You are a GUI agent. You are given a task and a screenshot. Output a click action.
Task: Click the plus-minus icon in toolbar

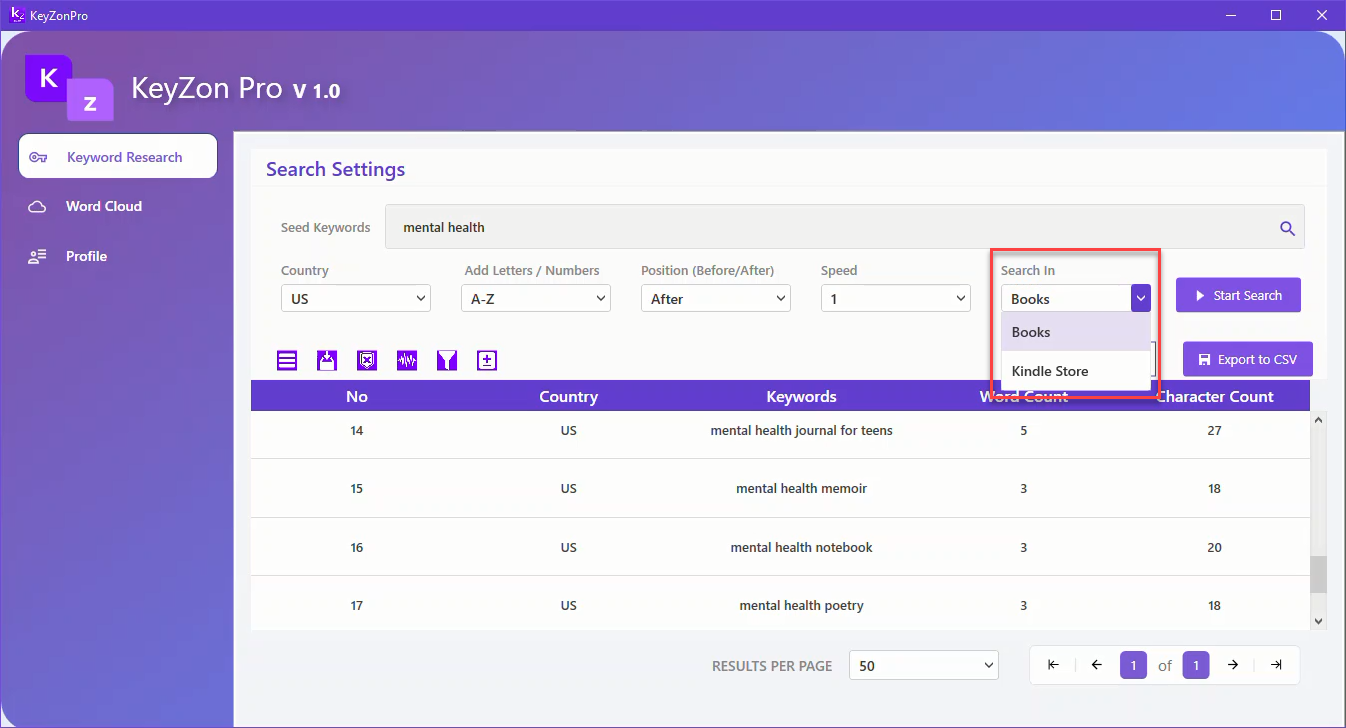click(x=487, y=361)
